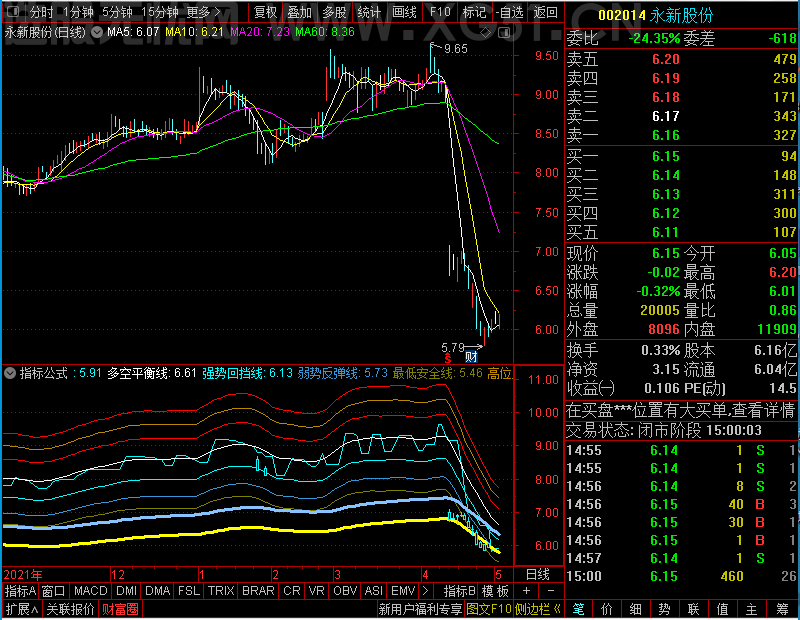
Task: Select the CR indicator
Action: [x=291, y=591]
